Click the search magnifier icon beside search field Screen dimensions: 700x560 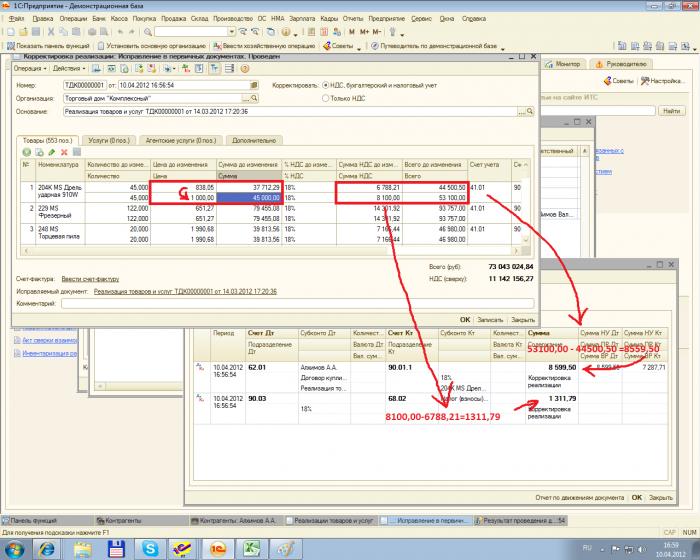point(148,32)
